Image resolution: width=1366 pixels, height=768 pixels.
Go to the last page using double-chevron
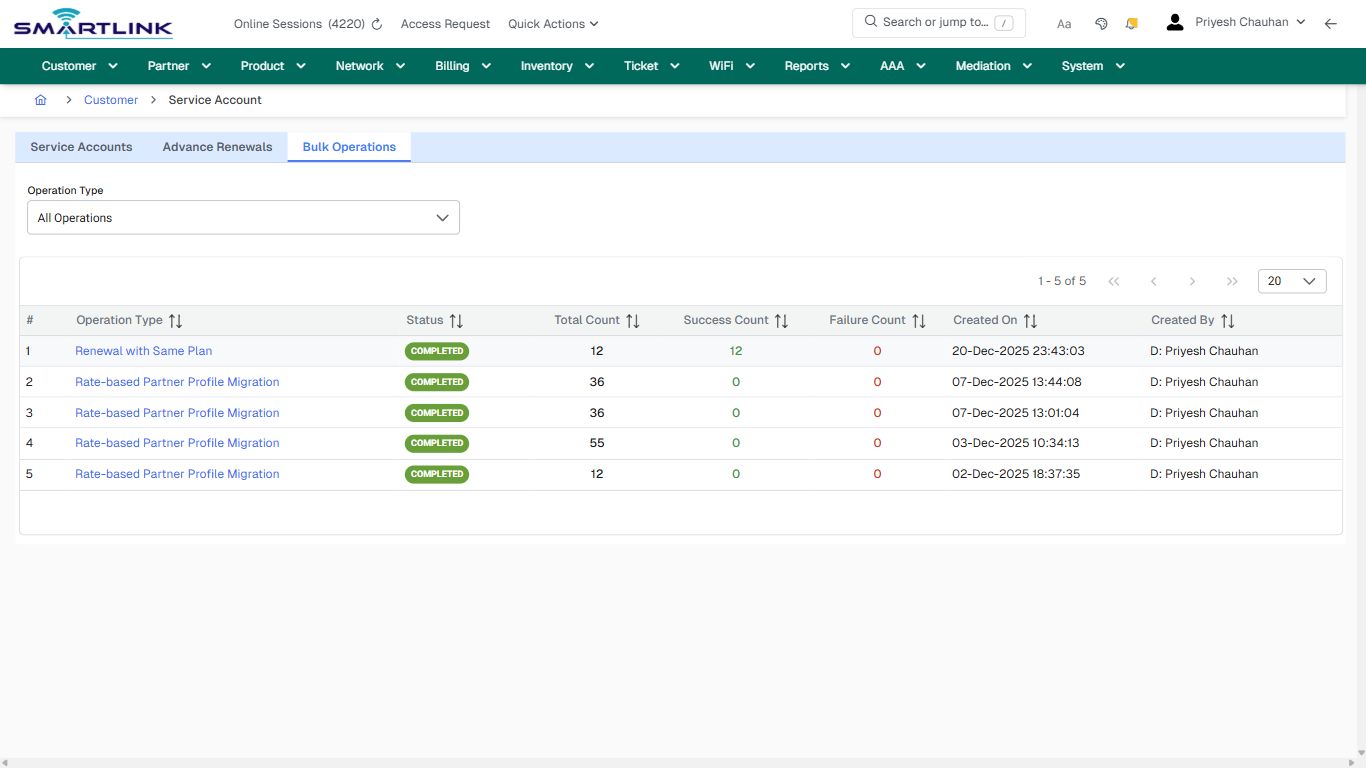coord(1231,281)
